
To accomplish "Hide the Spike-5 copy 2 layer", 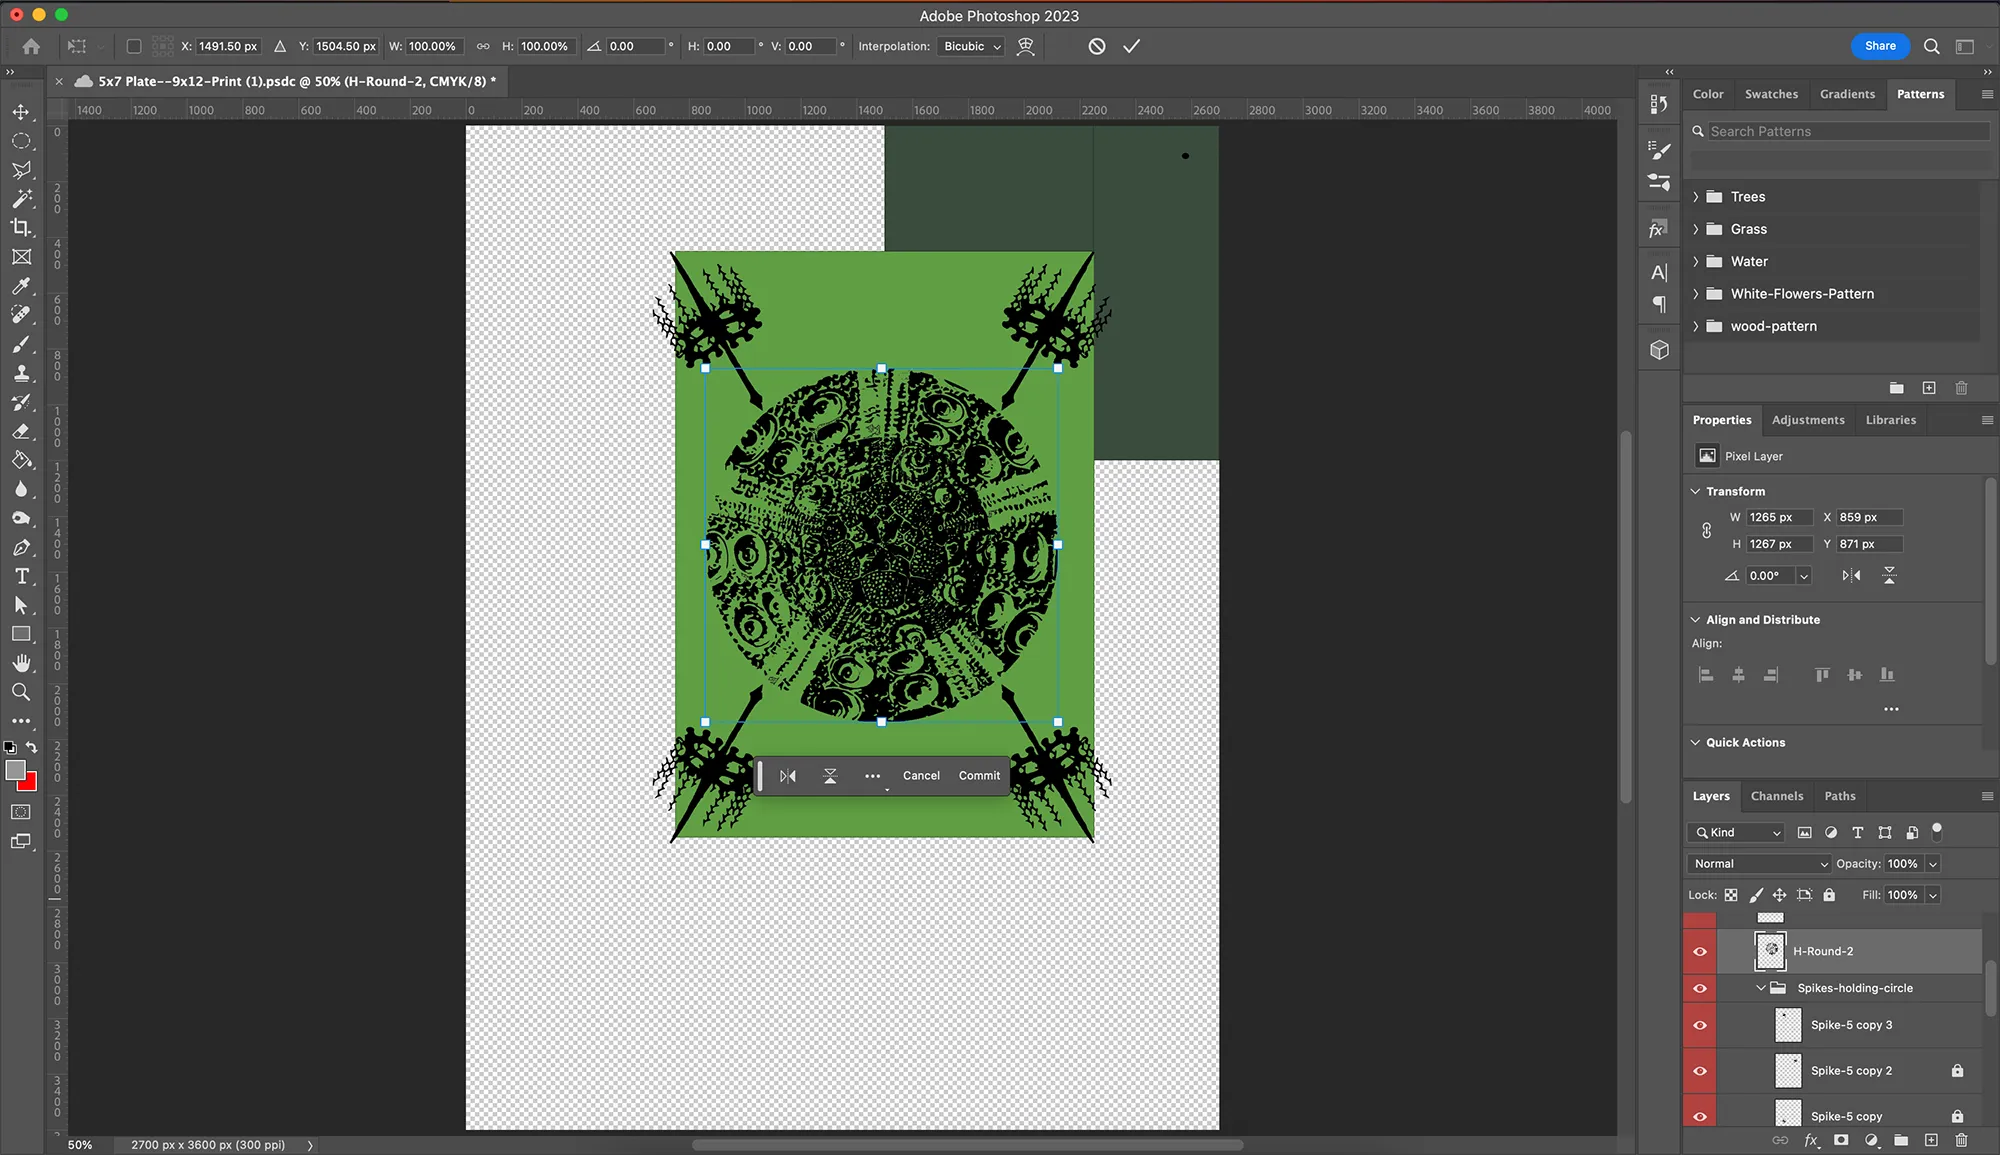I will [1700, 1071].
